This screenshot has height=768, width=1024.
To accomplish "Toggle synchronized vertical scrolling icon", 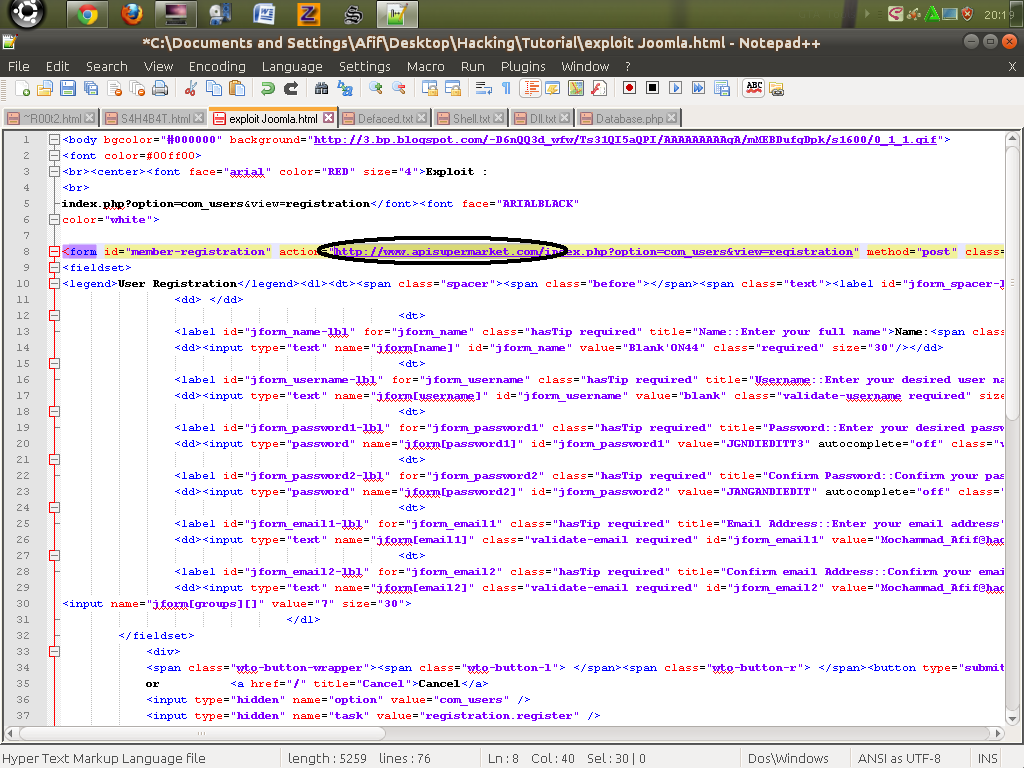I will pyautogui.click(x=429, y=89).
